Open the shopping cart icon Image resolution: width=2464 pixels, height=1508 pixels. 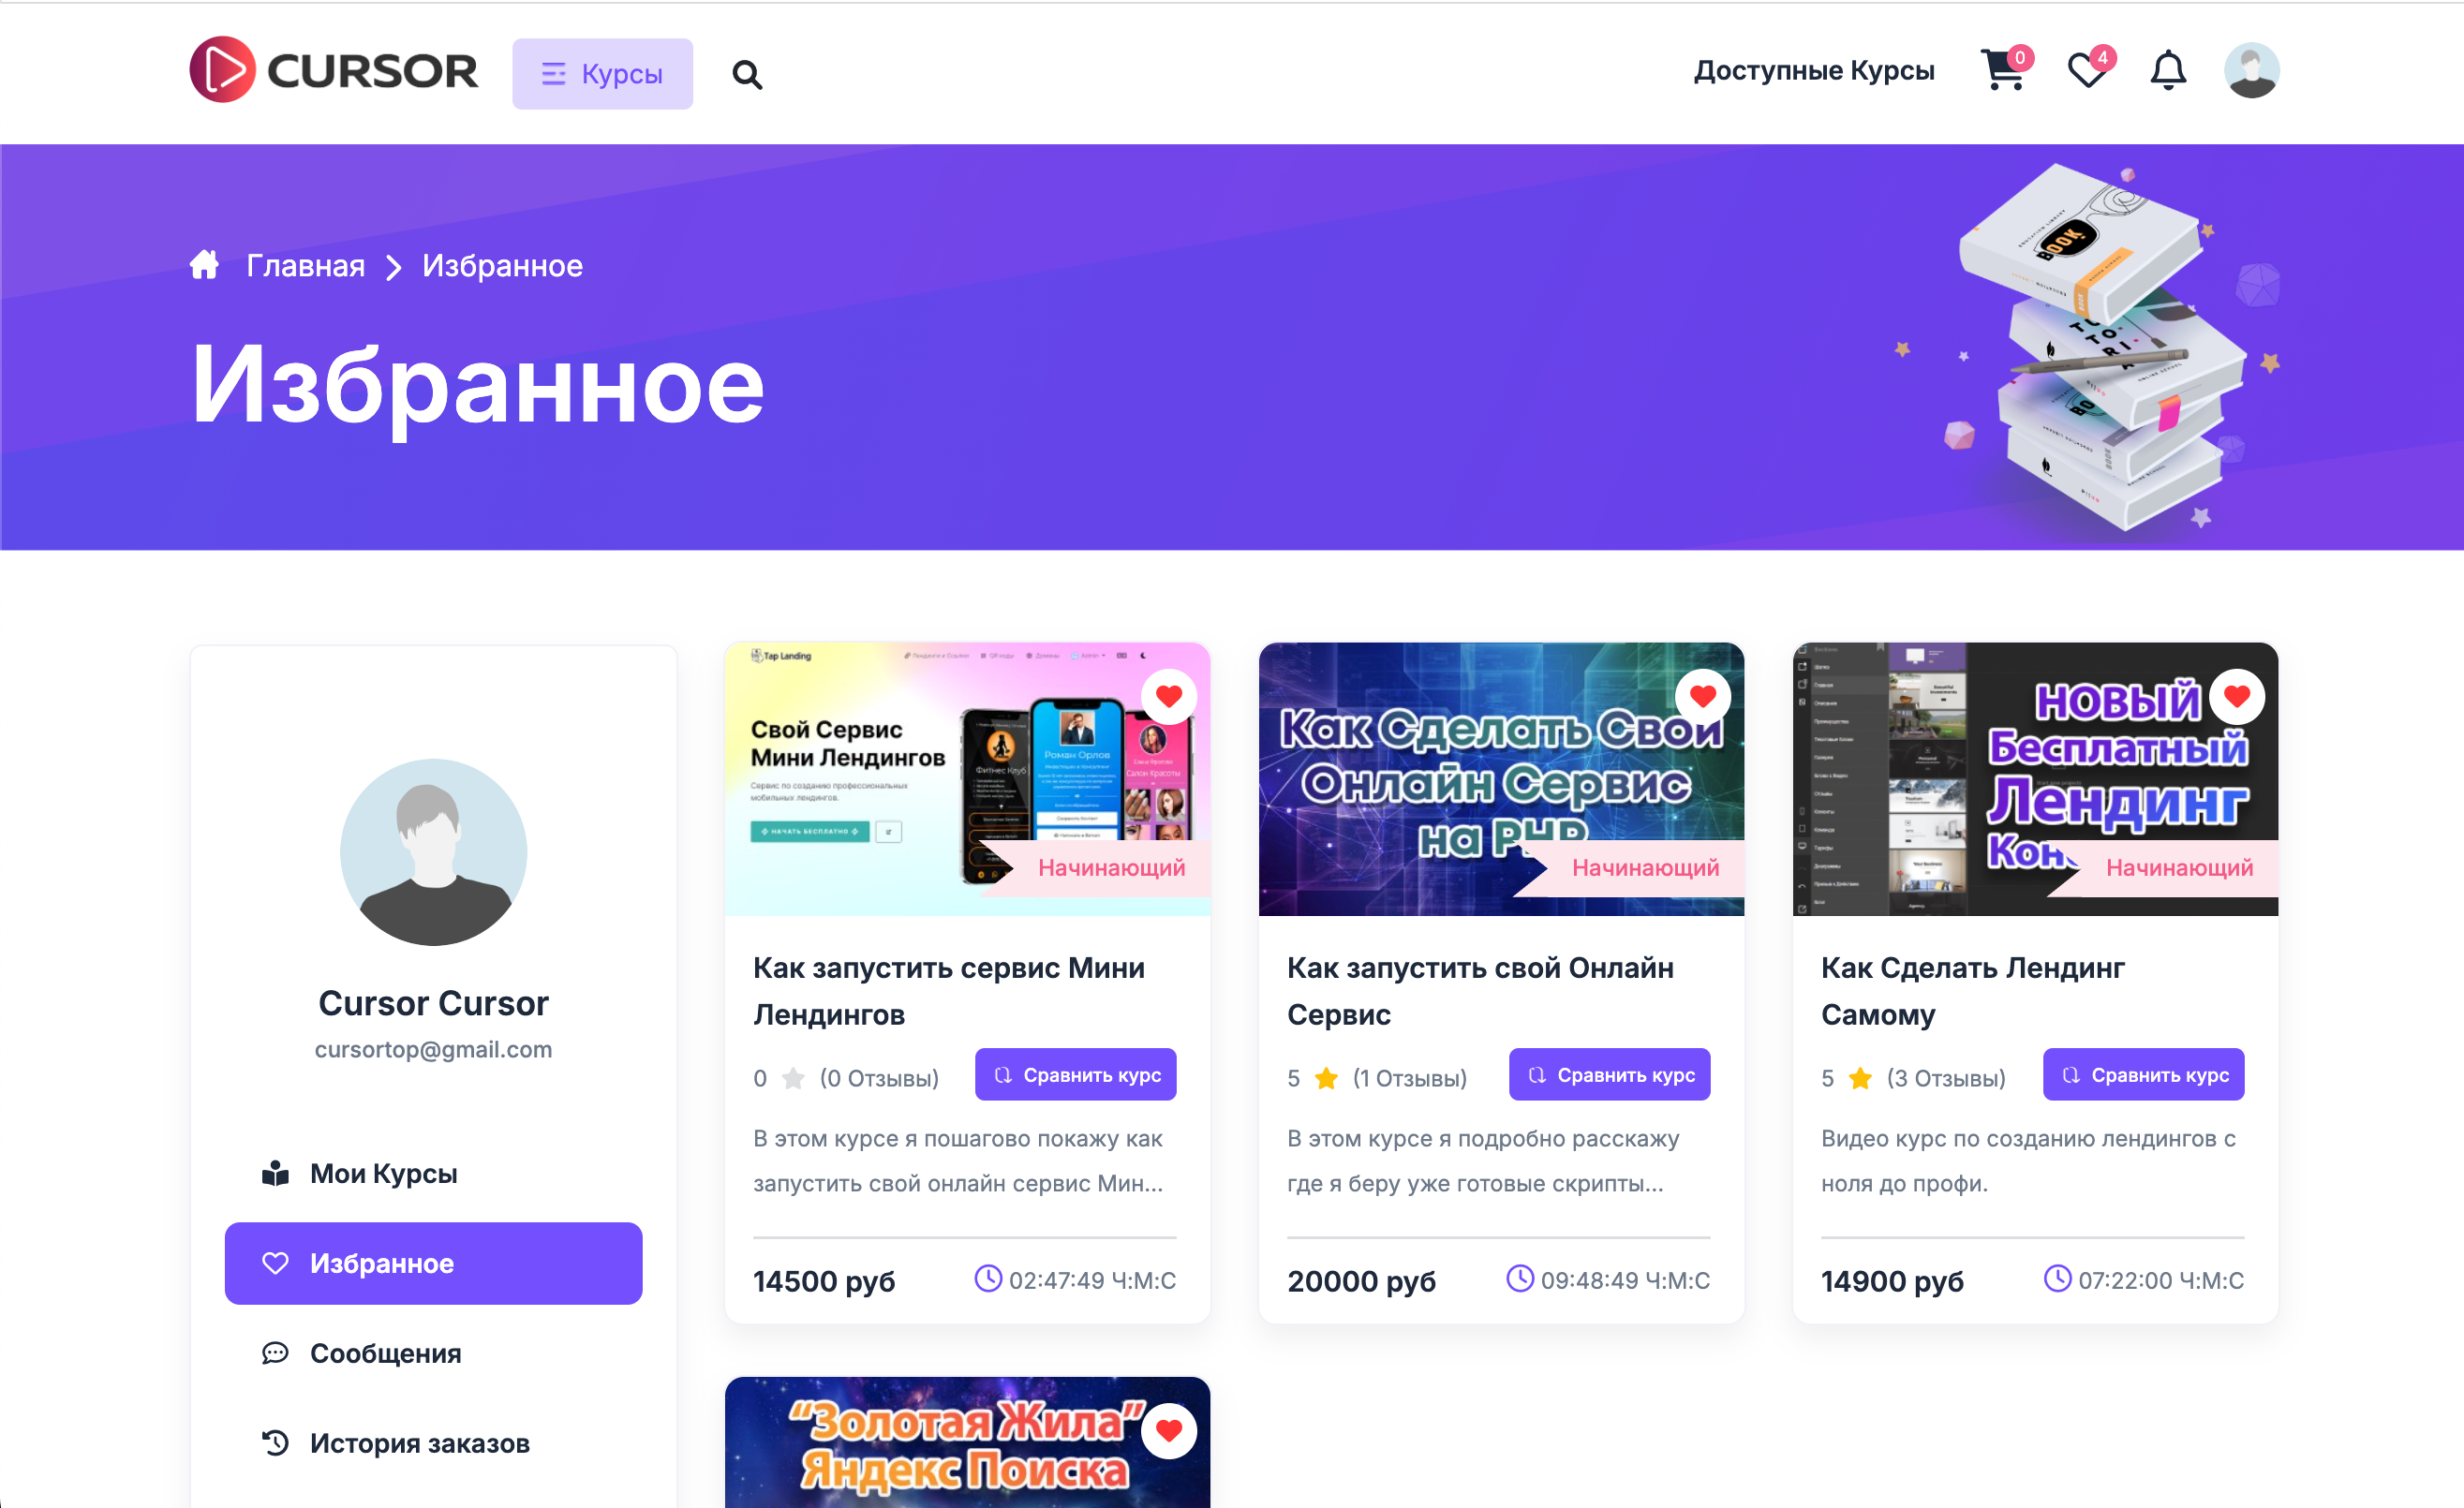tap(2004, 70)
